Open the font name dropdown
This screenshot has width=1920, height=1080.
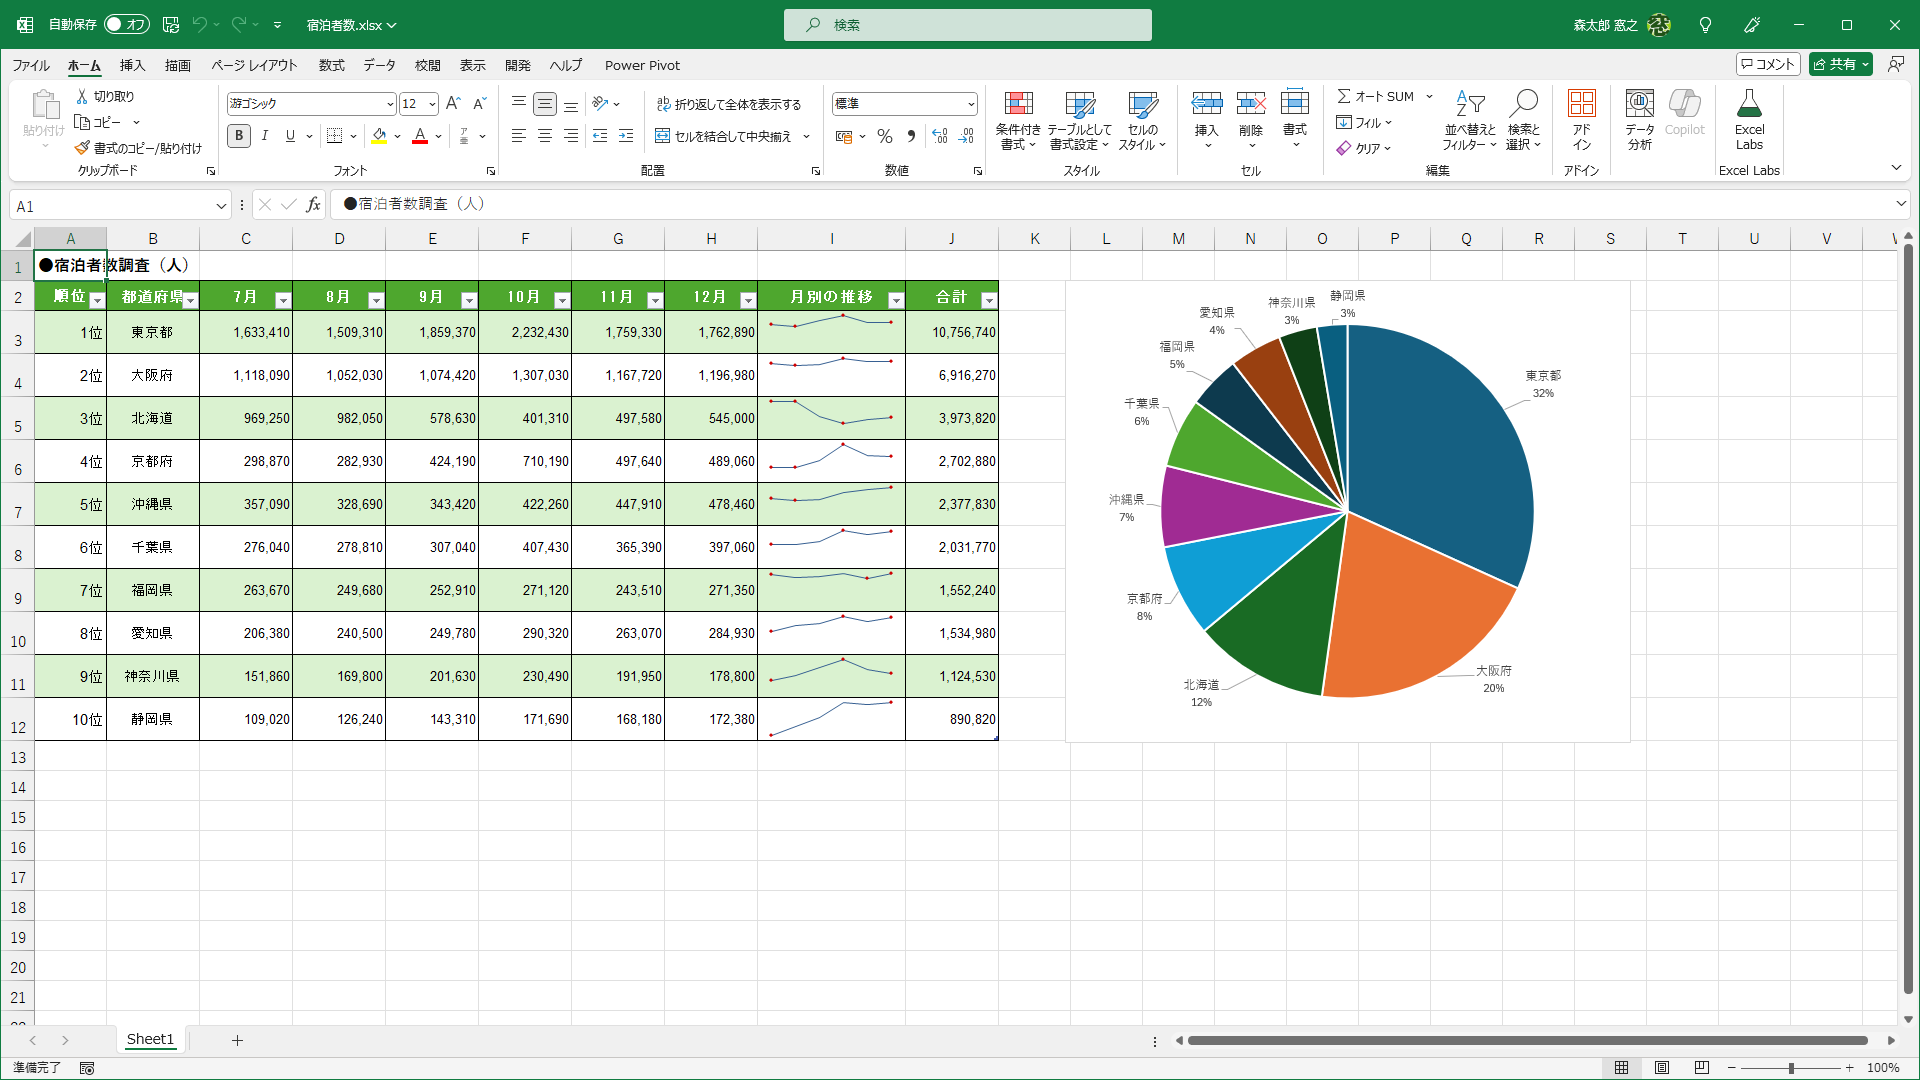click(x=390, y=104)
